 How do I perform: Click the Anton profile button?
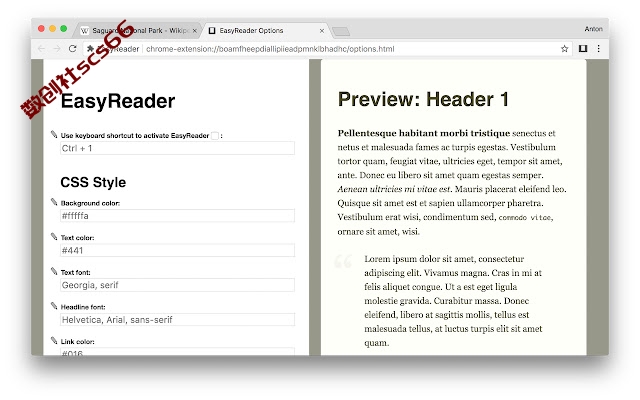pyautogui.click(x=593, y=29)
